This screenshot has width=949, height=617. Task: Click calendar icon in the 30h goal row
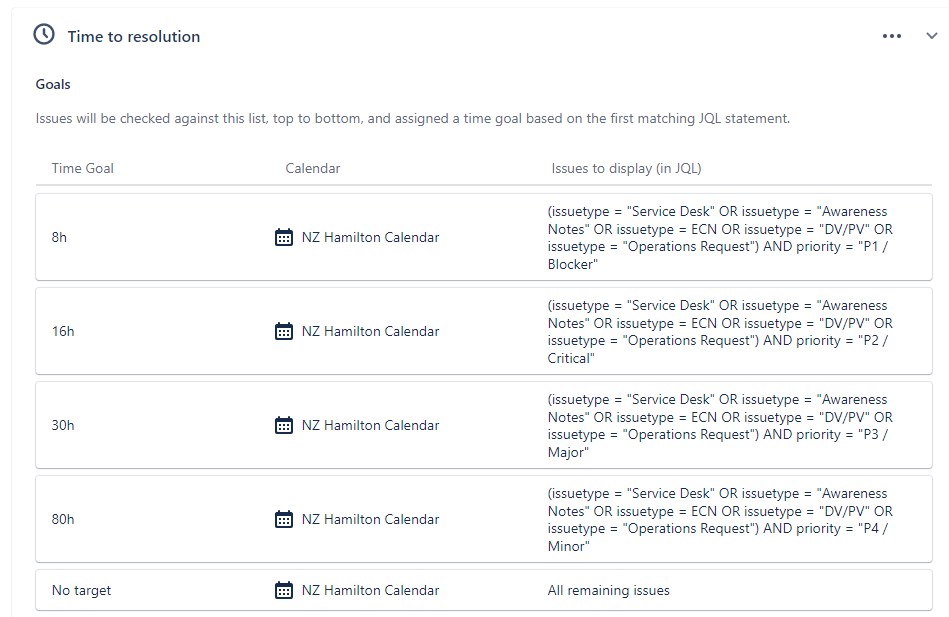(x=284, y=424)
